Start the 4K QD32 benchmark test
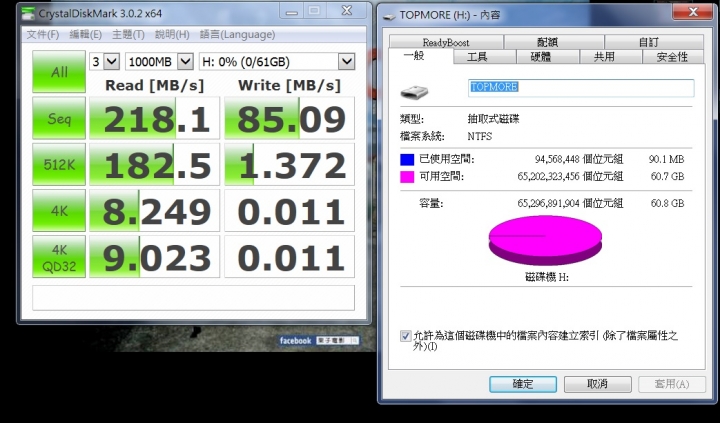Image resolution: width=720 pixels, height=423 pixels. pyautogui.click(x=59, y=257)
